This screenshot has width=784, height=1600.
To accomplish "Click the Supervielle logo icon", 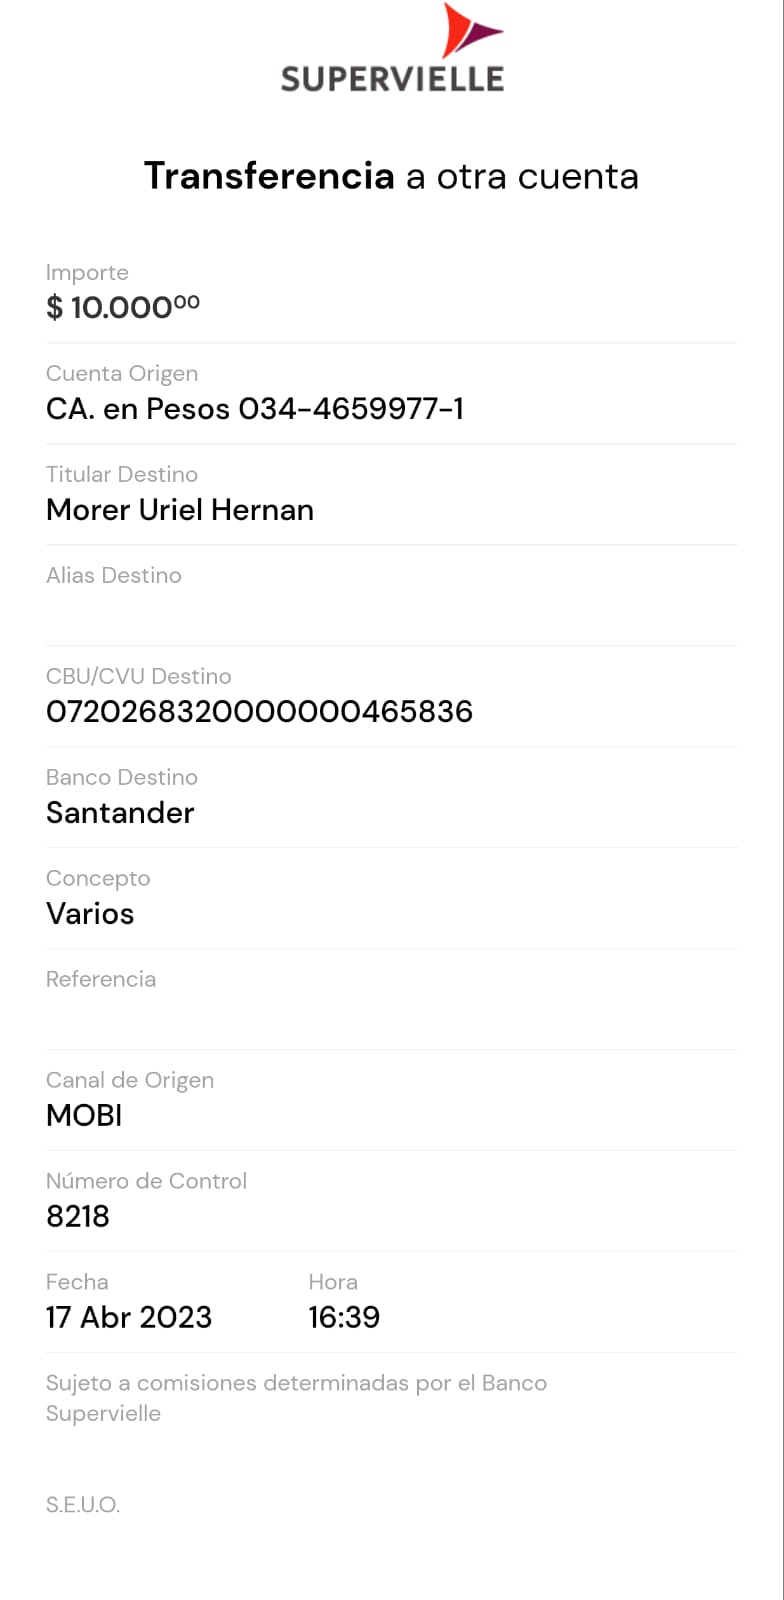I will tap(468, 31).
